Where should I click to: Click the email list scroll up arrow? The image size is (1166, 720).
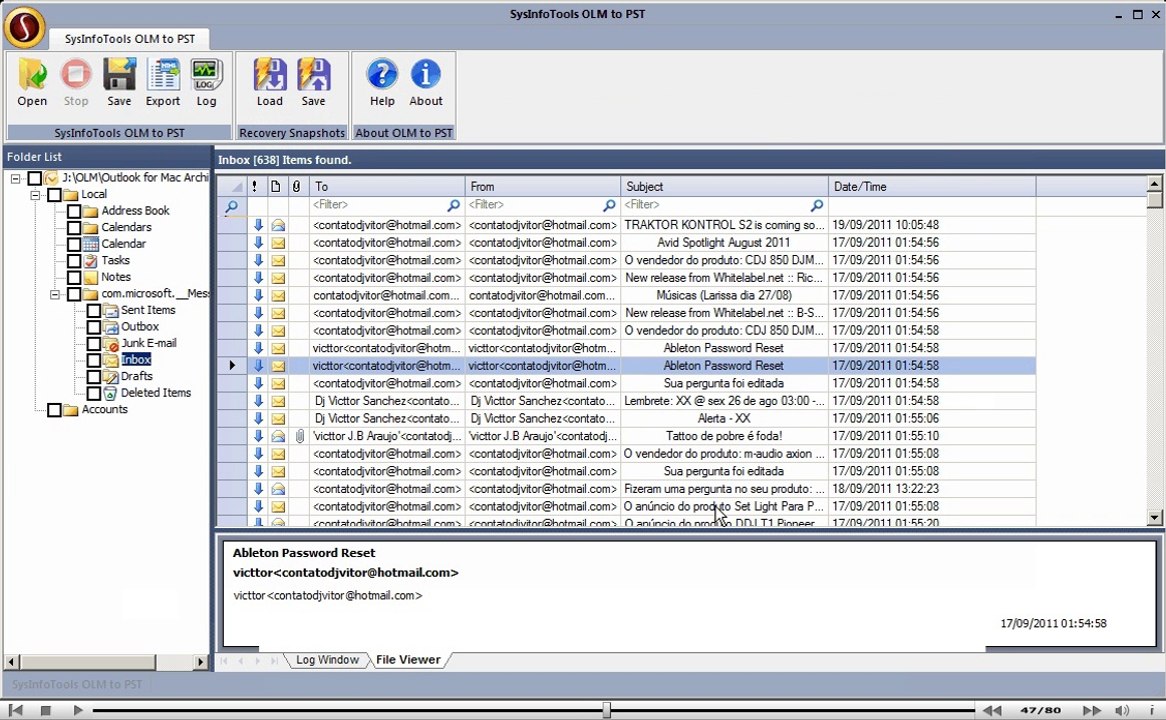click(x=1154, y=183)
